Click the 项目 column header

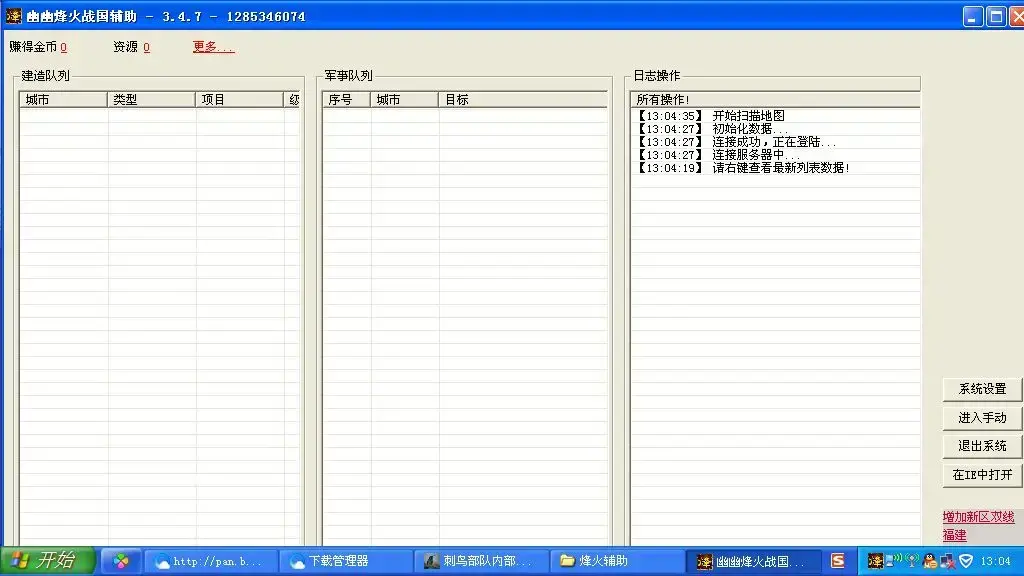[240, 99]
